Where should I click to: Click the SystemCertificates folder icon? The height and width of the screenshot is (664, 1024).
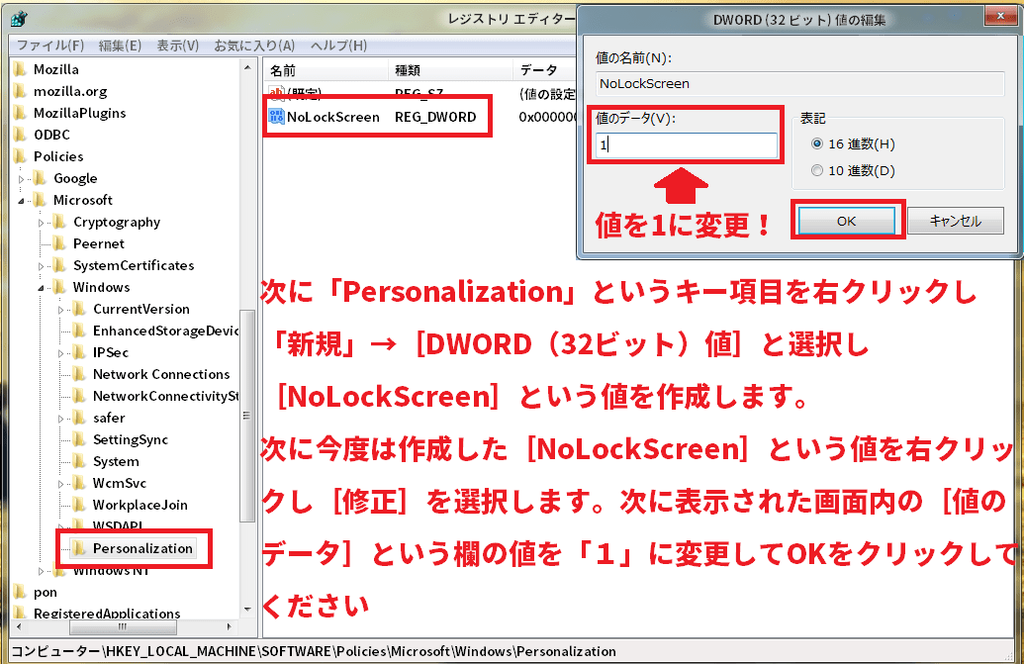coord(59,265)
